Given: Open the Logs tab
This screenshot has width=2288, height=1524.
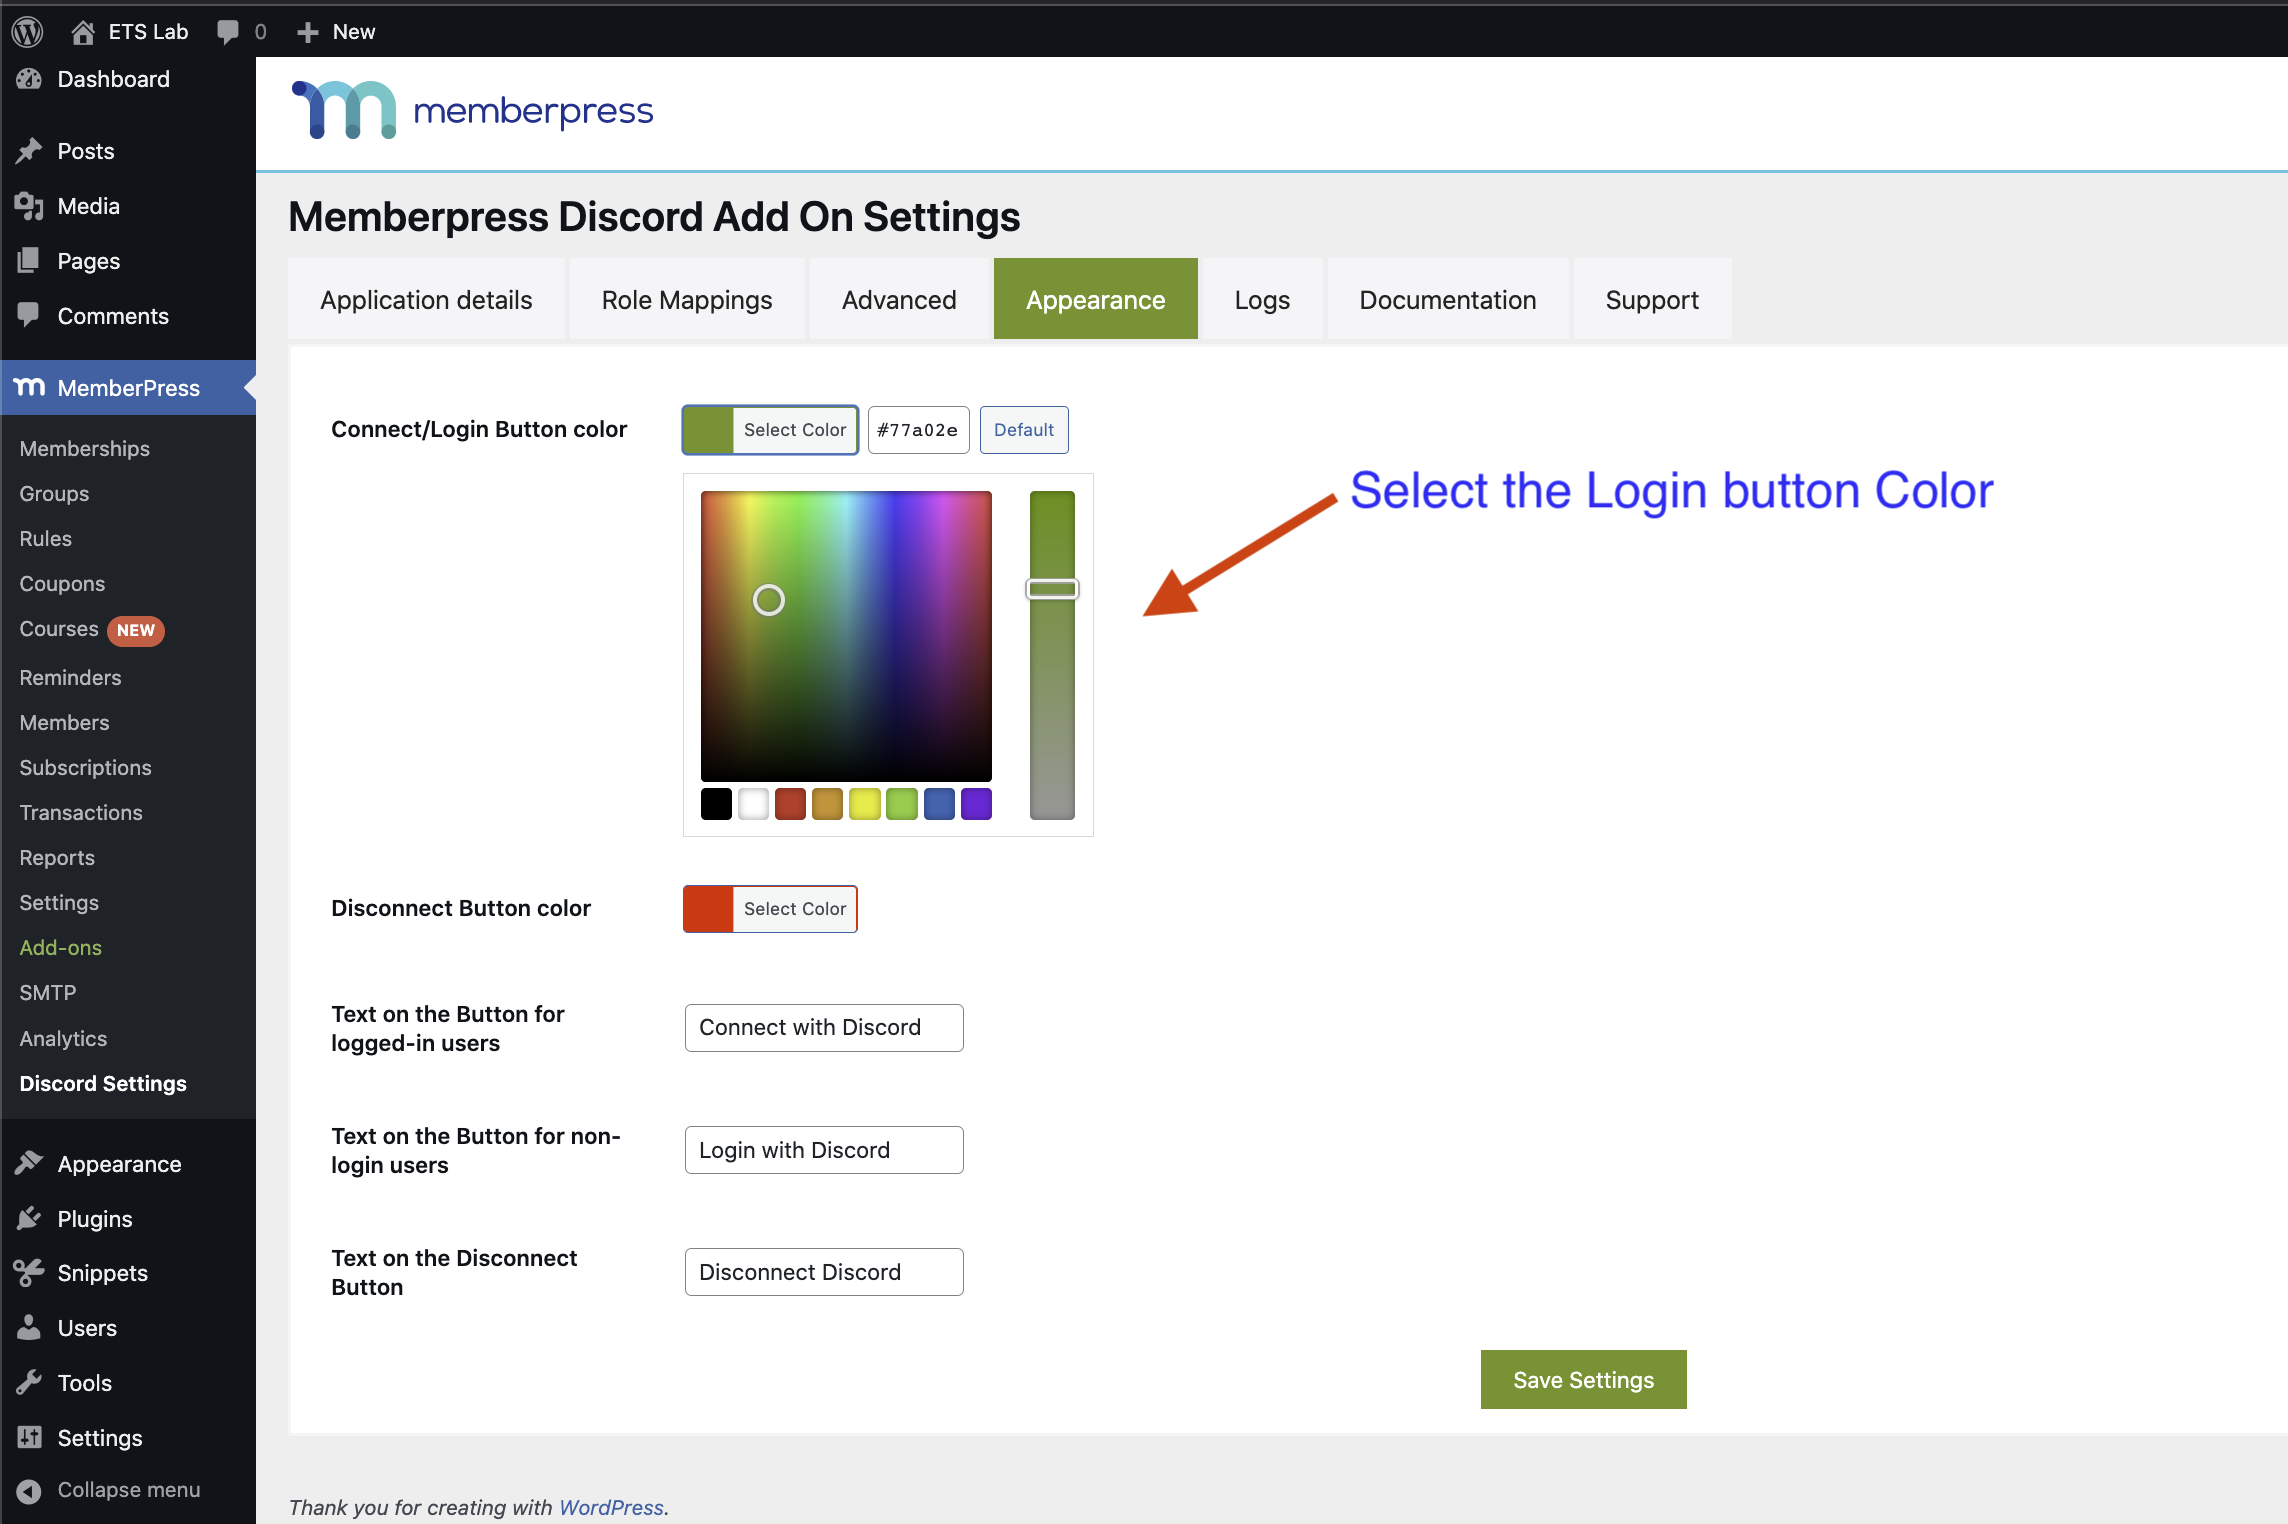Looking at the screenshot, I should (x=1261, y=299).
